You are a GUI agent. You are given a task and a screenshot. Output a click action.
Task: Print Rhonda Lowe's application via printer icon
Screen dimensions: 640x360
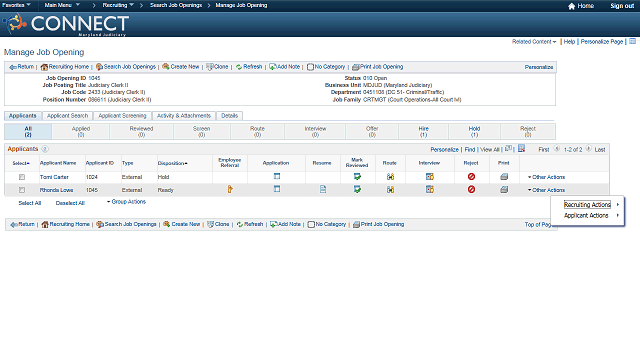(504, 189)
